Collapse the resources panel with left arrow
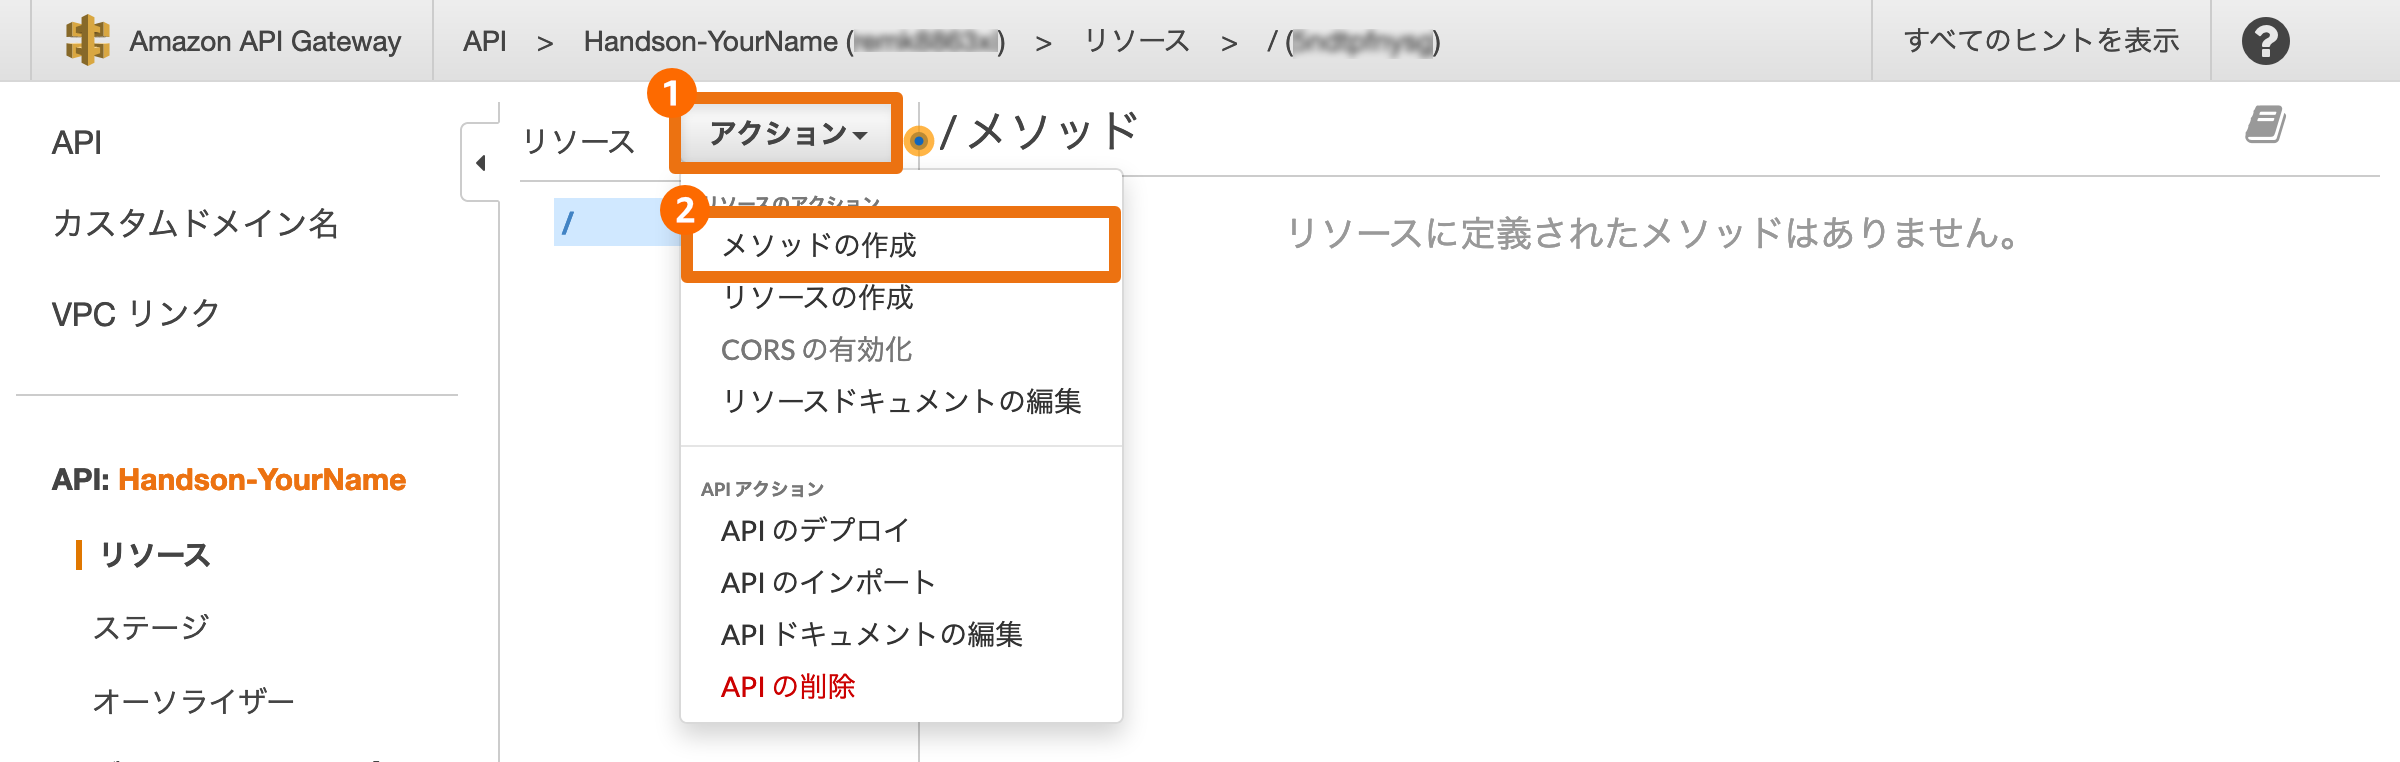This screenshot has height=762, width=2400. 481,163
